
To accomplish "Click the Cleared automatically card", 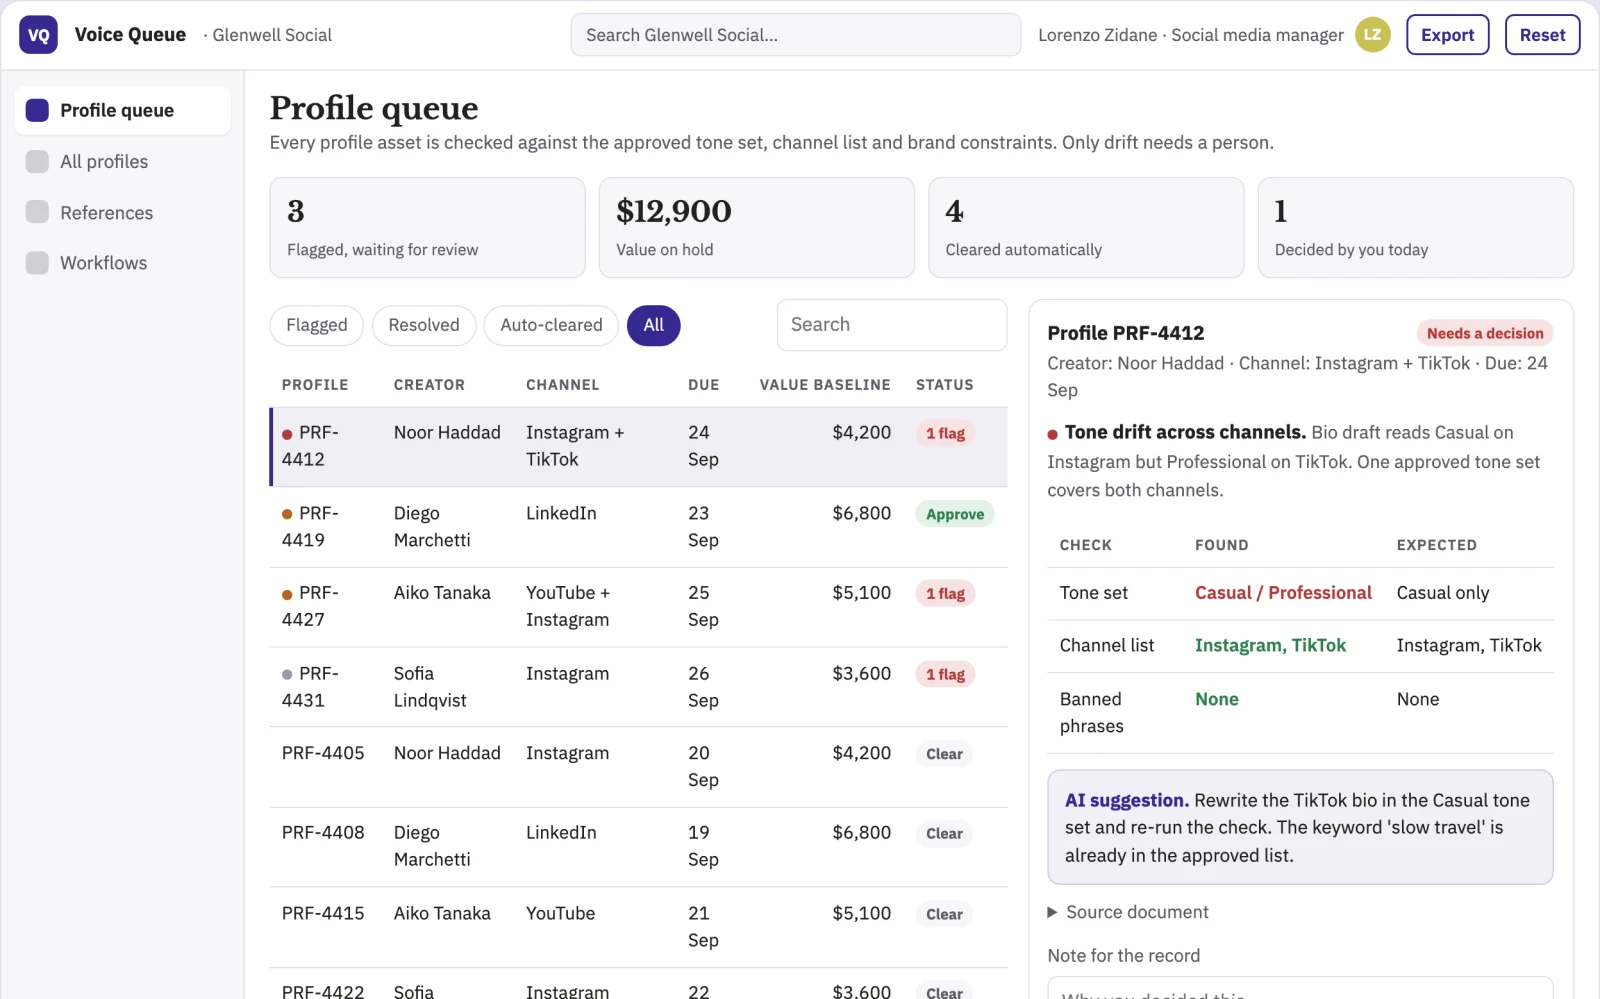I will (x=1086, y=228).
